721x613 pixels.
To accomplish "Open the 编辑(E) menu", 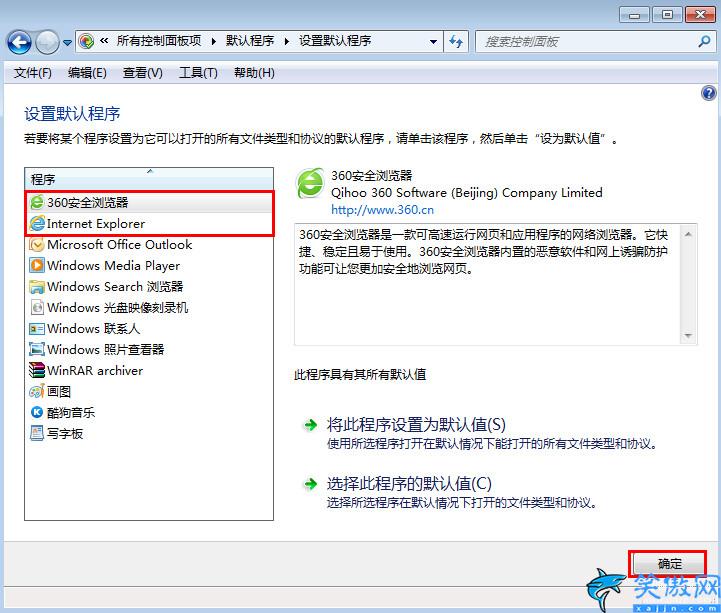I will tap(87, 73).
